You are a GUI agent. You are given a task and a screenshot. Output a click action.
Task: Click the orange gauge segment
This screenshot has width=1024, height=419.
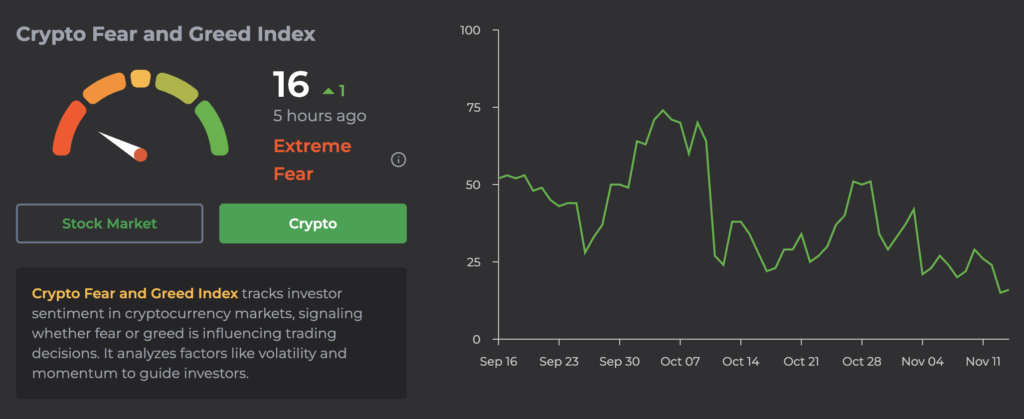(104, 89)
